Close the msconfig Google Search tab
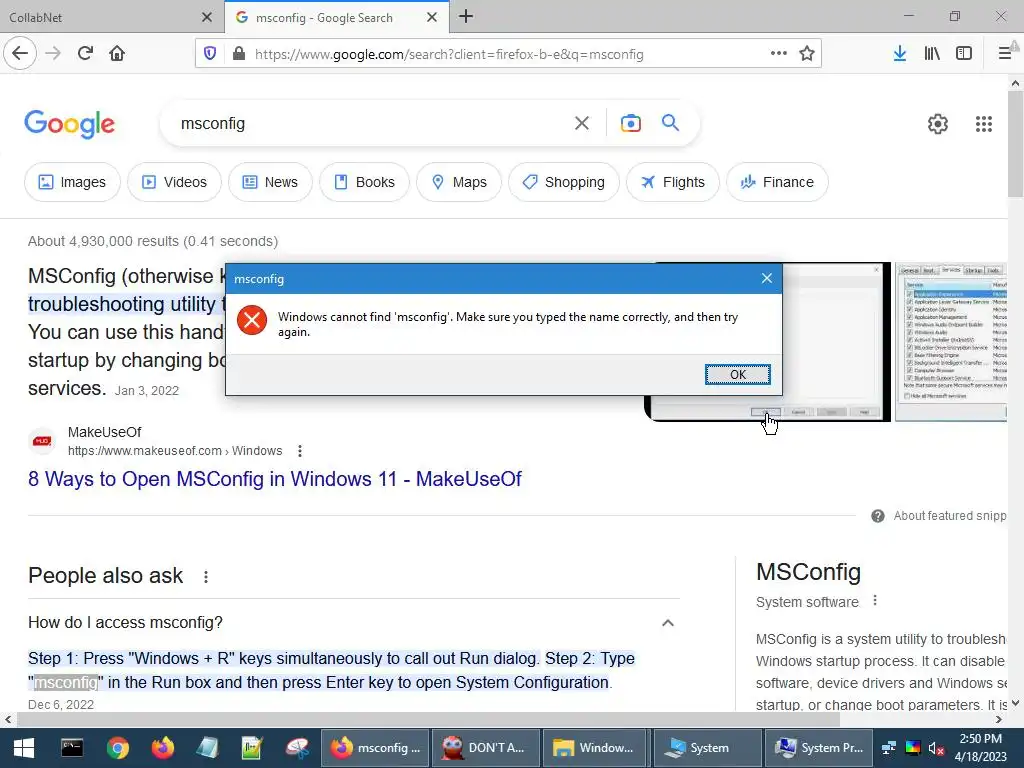1024x768 pixels. (432, 18)
